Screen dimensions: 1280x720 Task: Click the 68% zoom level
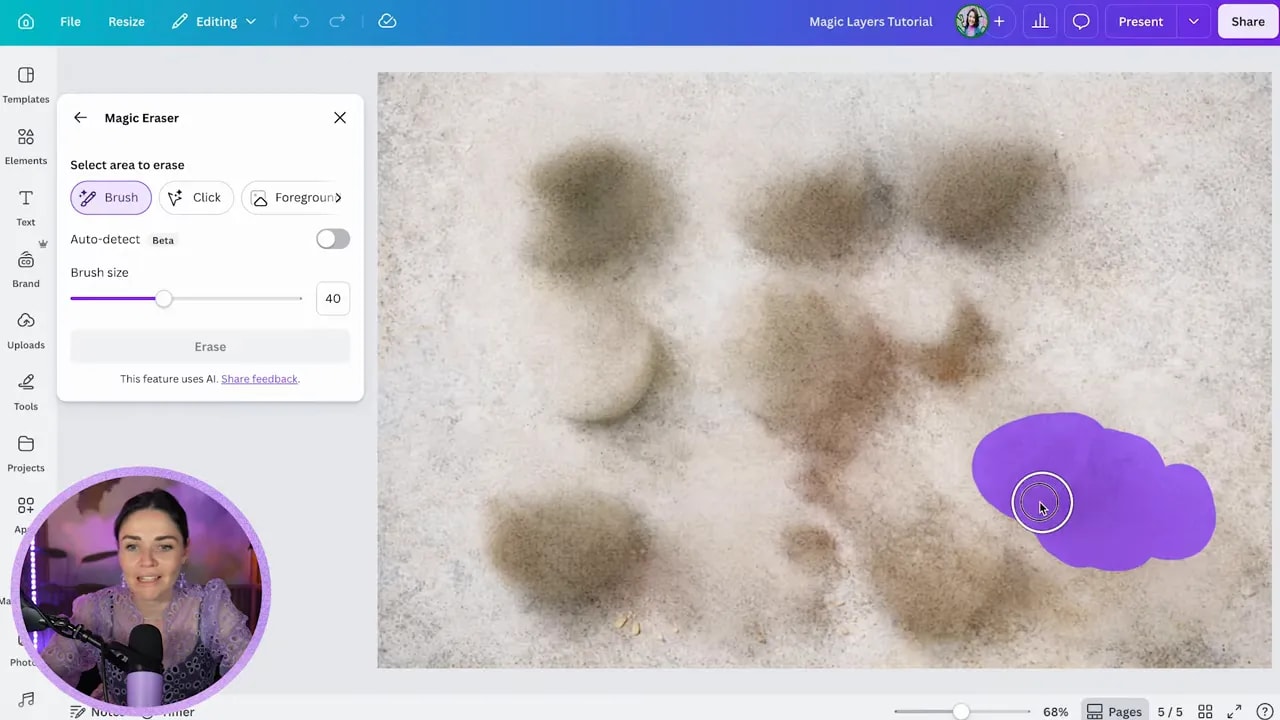1055,712
